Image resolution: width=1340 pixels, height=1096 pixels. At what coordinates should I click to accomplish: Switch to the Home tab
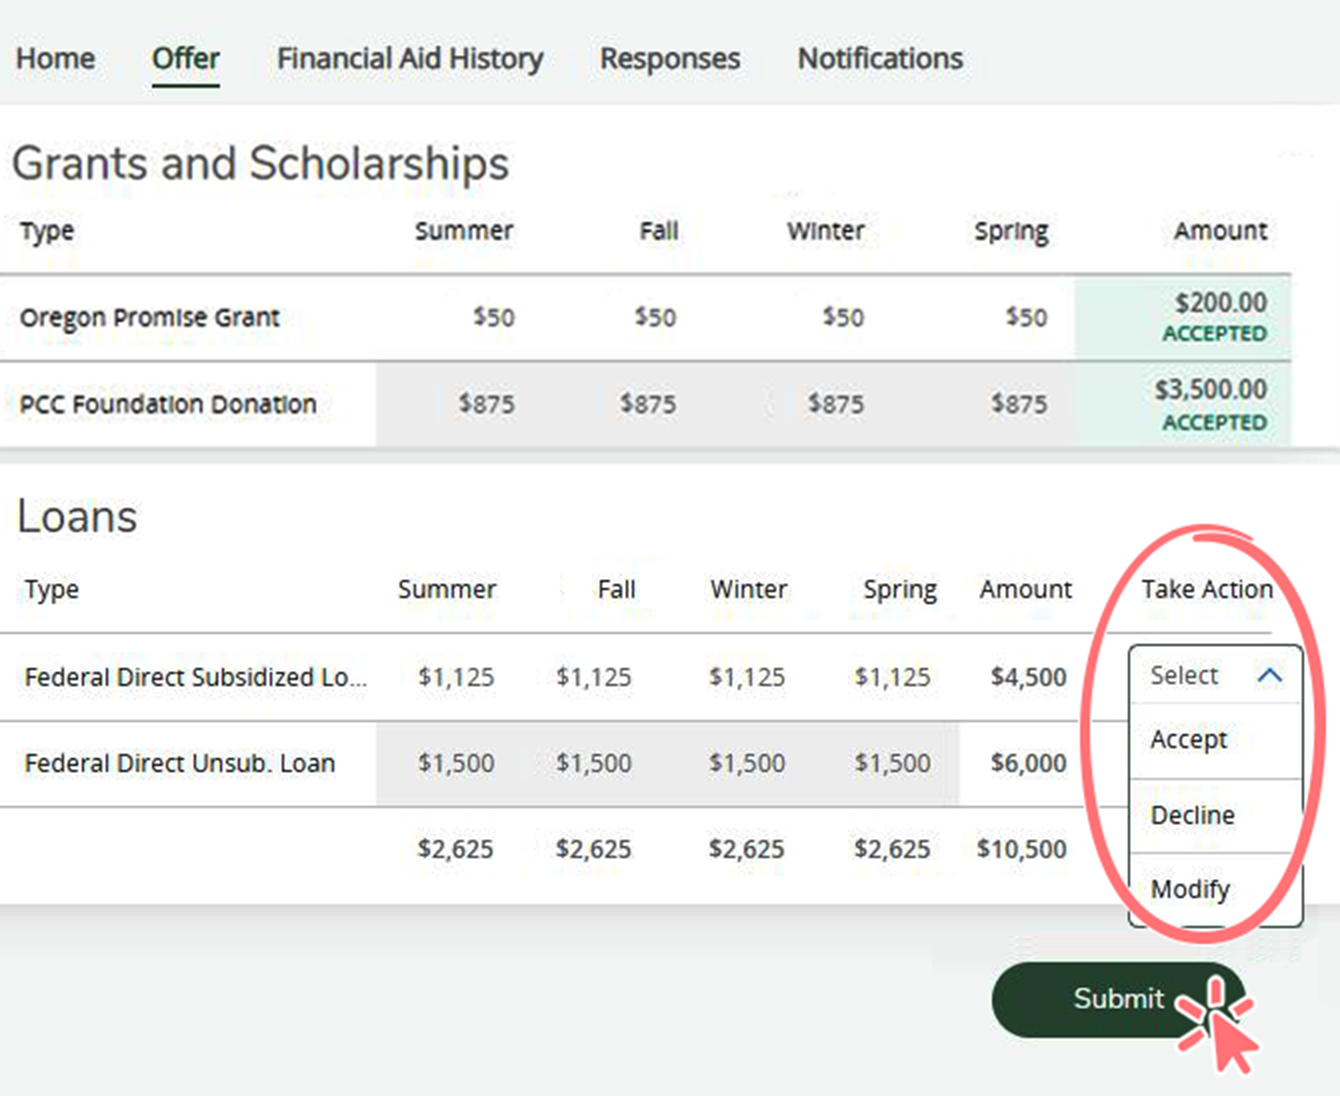[55, 58]
